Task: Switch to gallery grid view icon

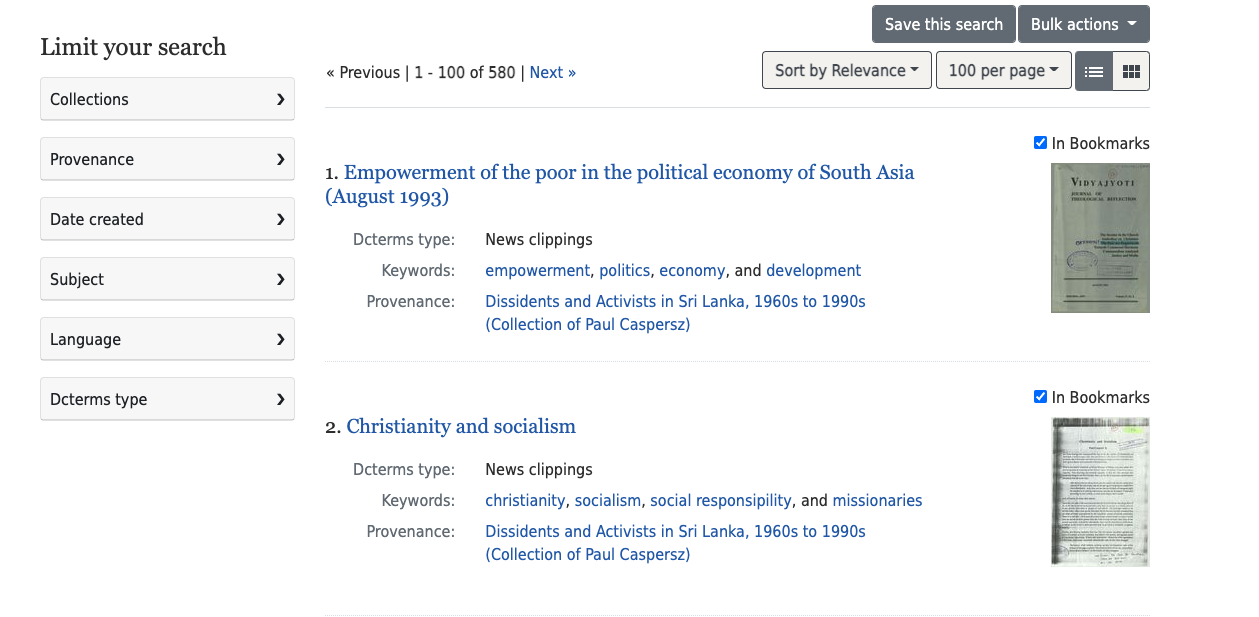Action: 1131,71
